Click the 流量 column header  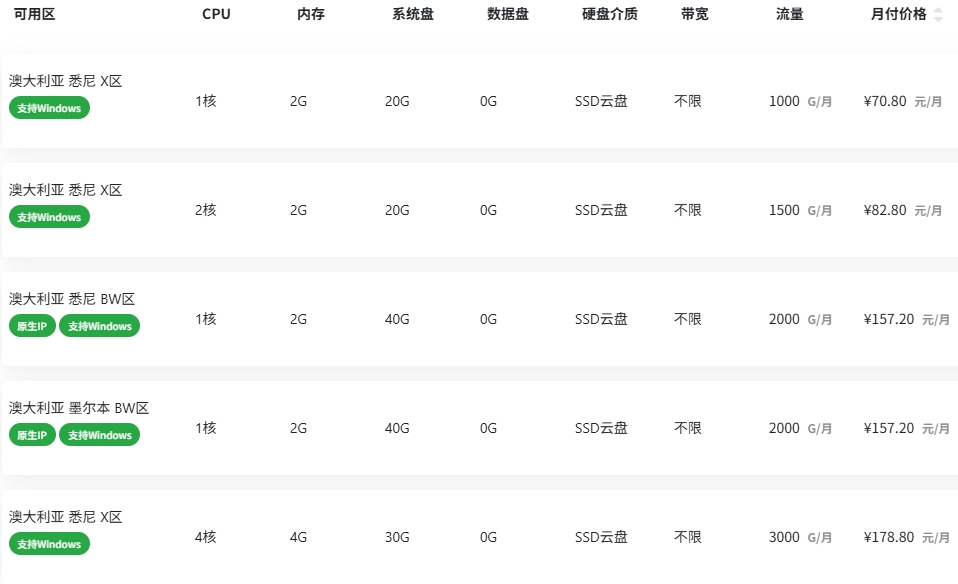(790, 15)
